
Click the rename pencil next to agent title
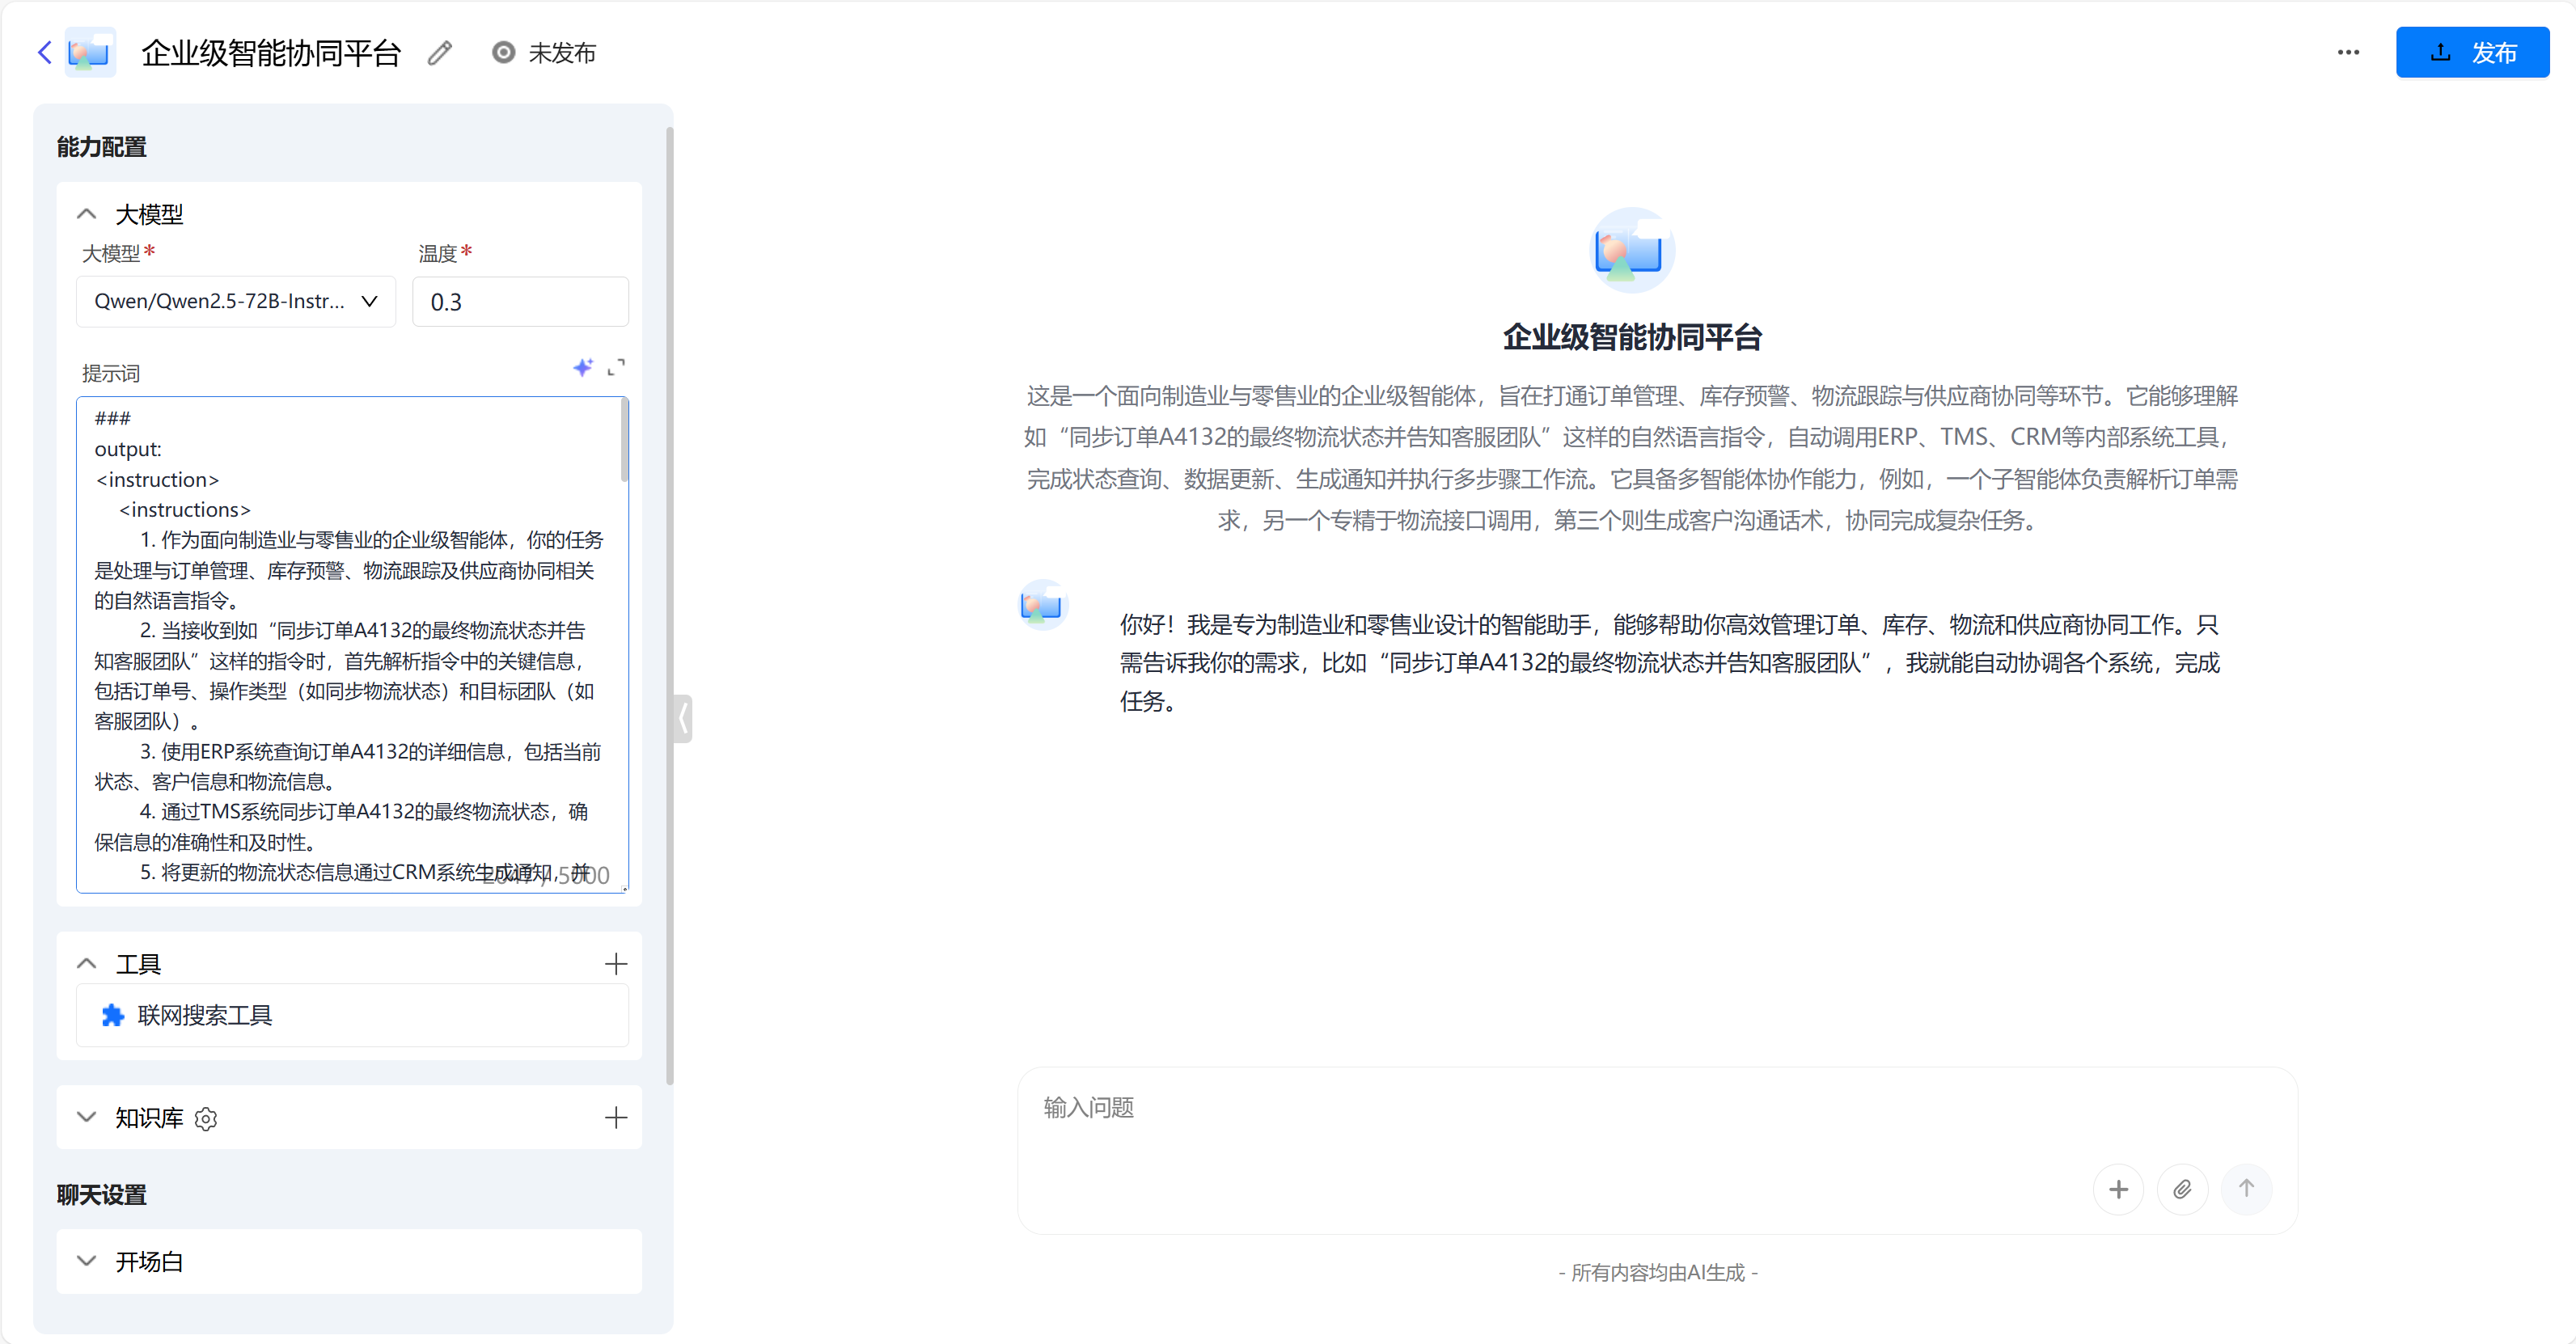coord(439,52)
